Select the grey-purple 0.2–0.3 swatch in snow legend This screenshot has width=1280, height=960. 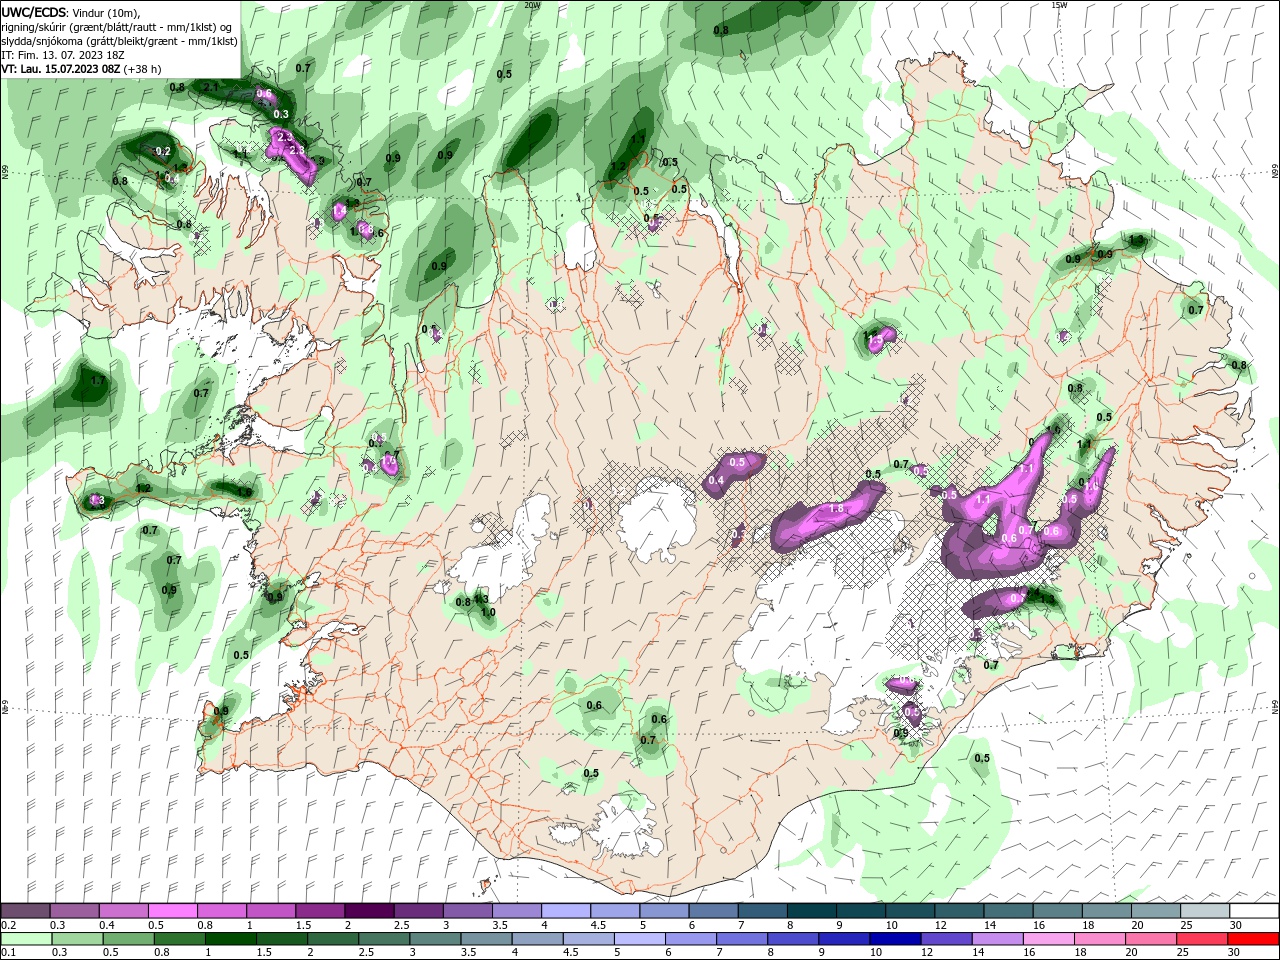coord(25,910)
